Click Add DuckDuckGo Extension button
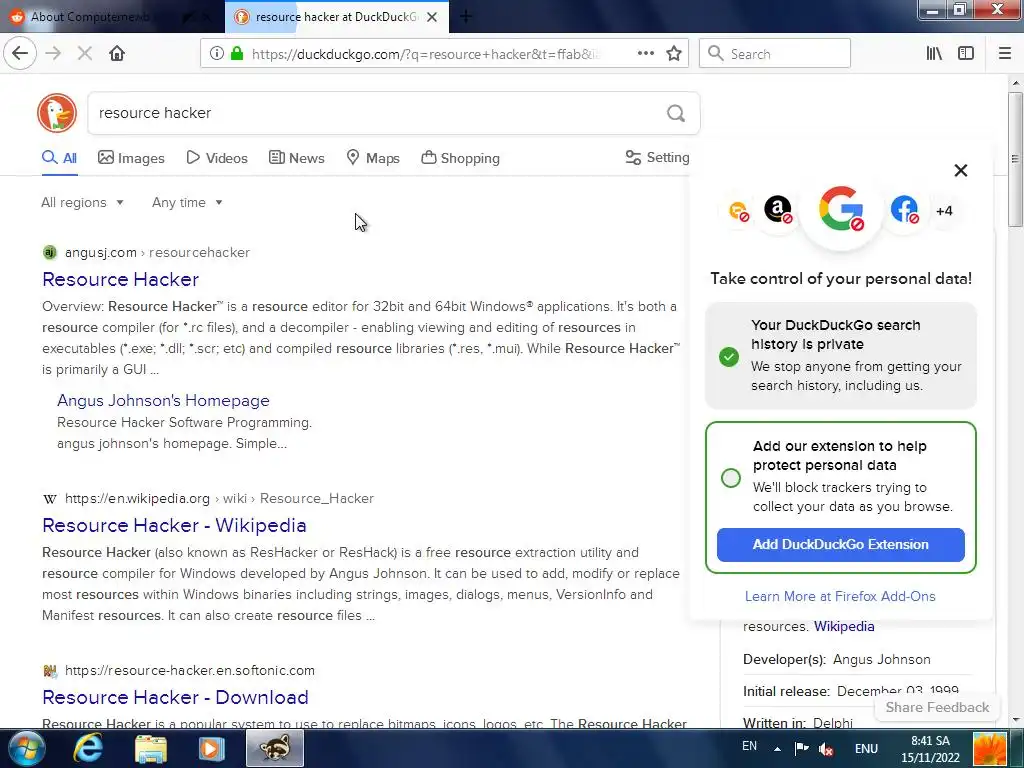Image resolution: width=1024 pixels, height=768 pixels. (x=840, y=545)
